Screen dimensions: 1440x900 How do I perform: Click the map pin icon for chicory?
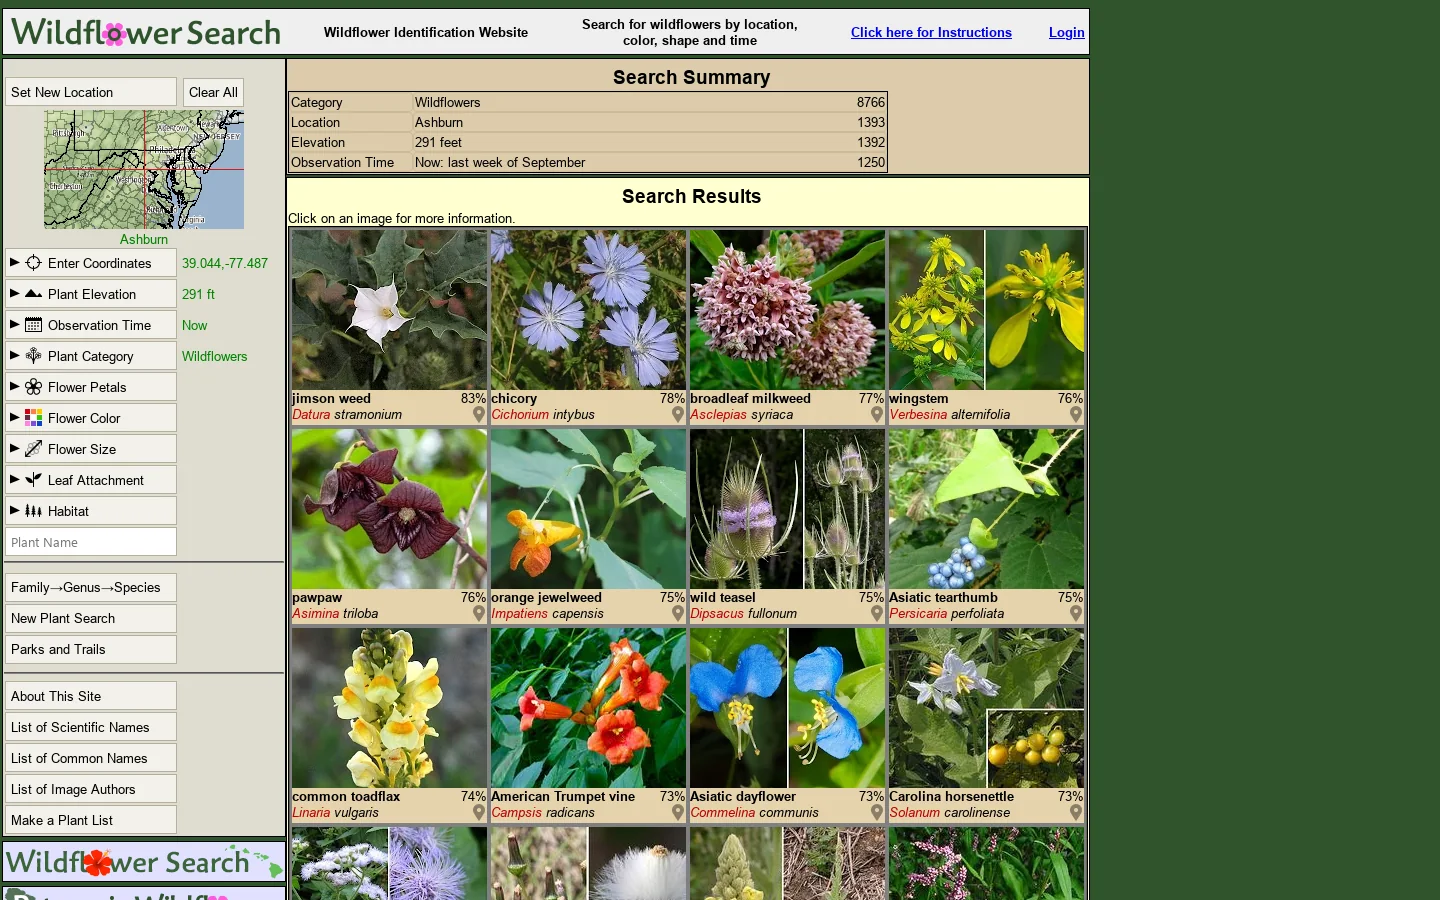pos(678,414)
